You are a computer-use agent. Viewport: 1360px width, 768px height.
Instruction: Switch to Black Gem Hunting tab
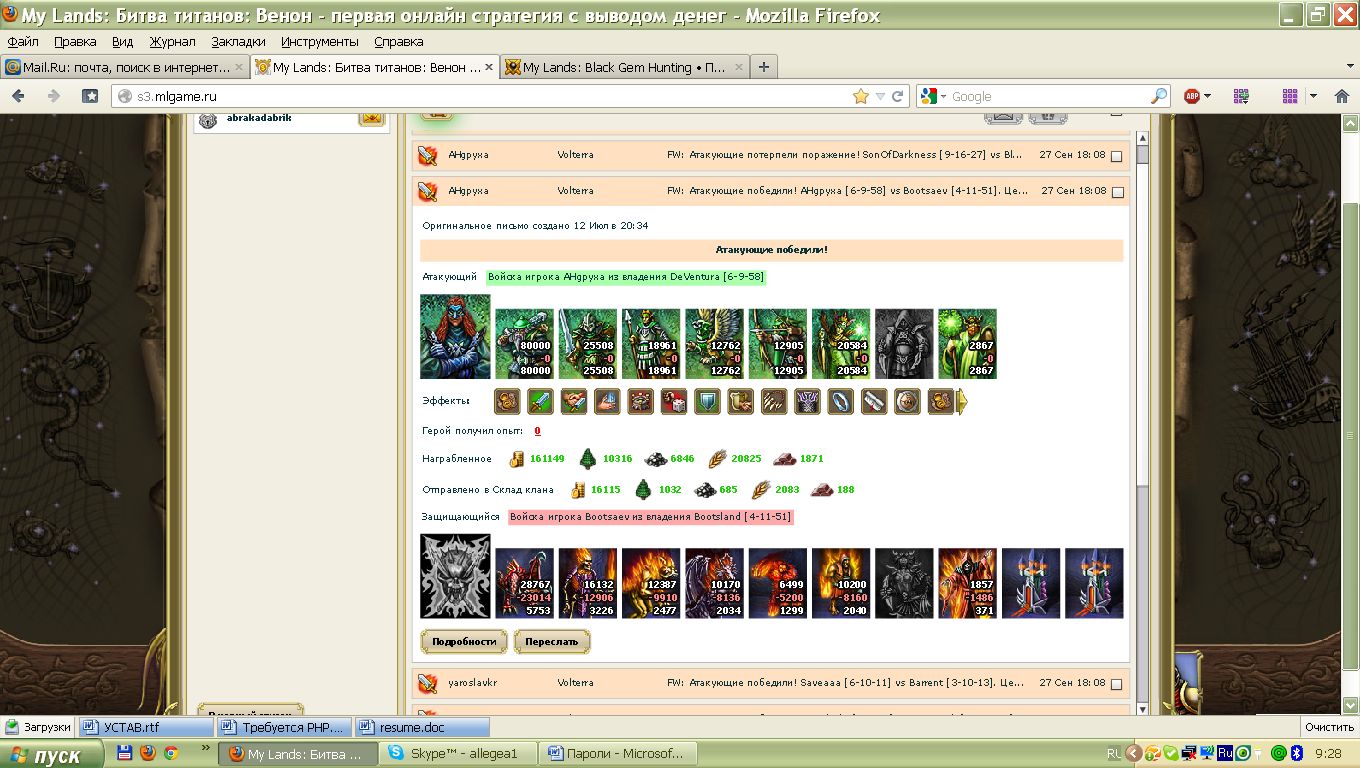pos(615,67)
